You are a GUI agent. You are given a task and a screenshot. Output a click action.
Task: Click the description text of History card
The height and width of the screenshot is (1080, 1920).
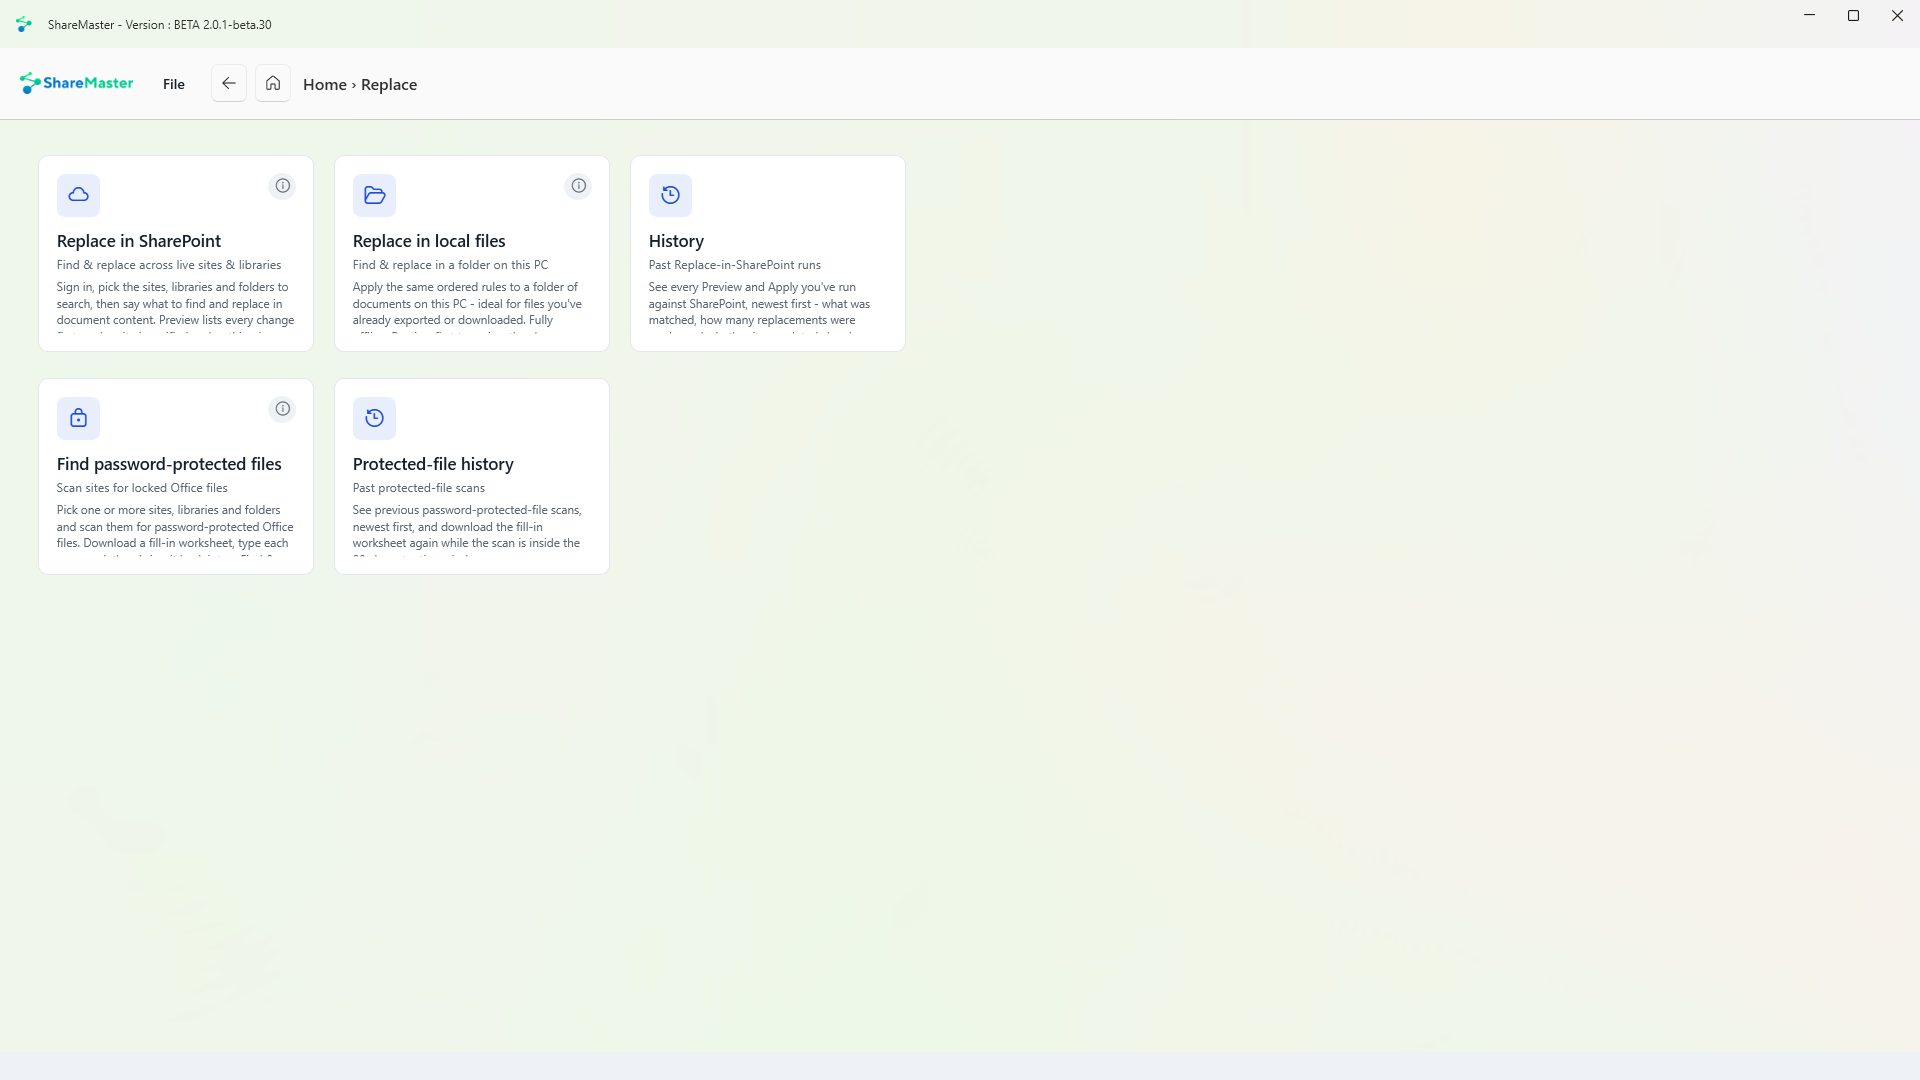pyautogui.click(x=760, y=306)
